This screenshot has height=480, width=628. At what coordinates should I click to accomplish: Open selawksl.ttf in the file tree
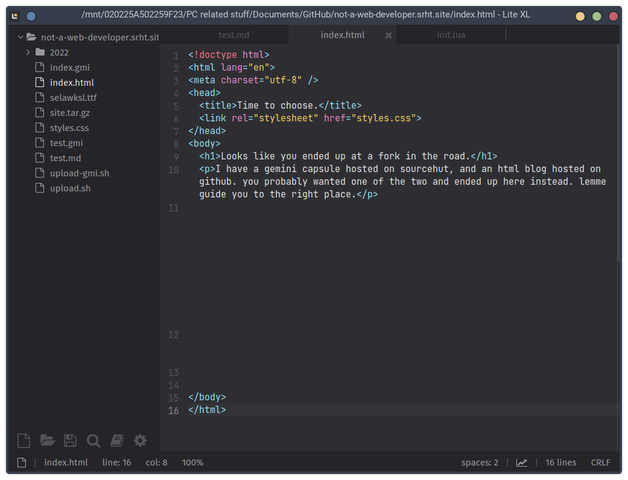pyautogui.click(x=73, y=97)
